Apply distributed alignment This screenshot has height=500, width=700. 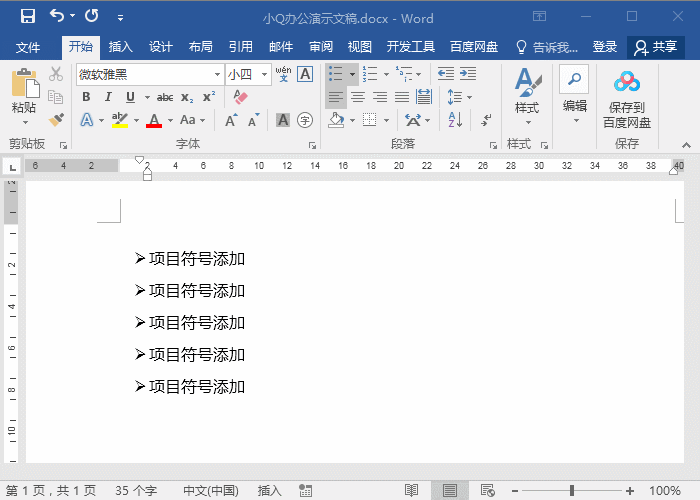423,97
